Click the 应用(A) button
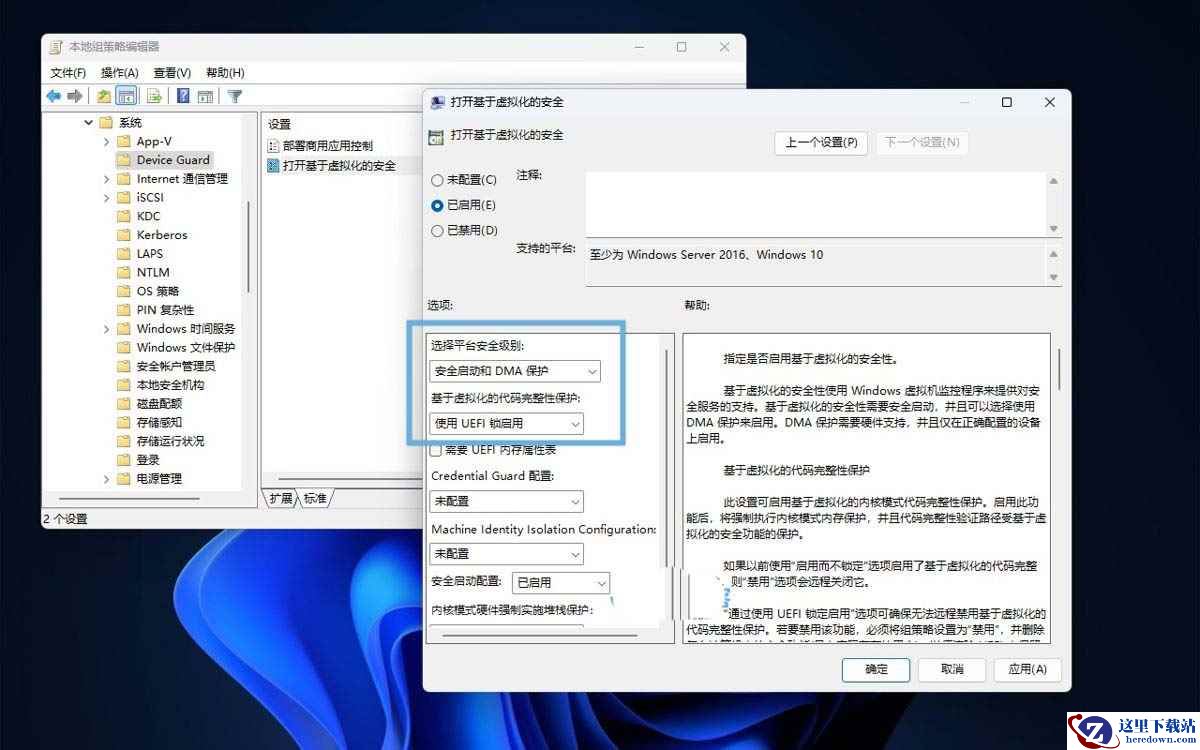The image size is (1200, 750). pos(1027,669)
